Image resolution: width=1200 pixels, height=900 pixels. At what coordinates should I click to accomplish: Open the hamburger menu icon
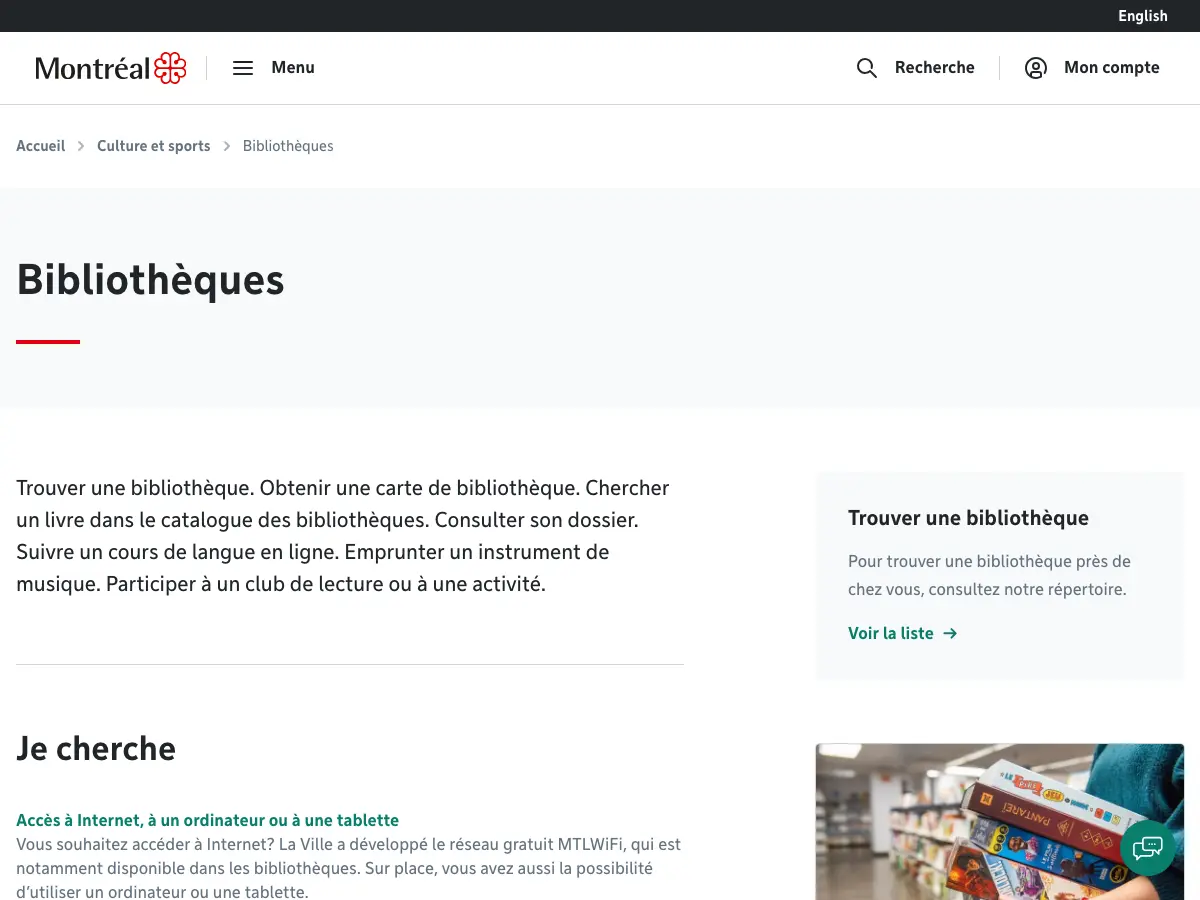243,68
